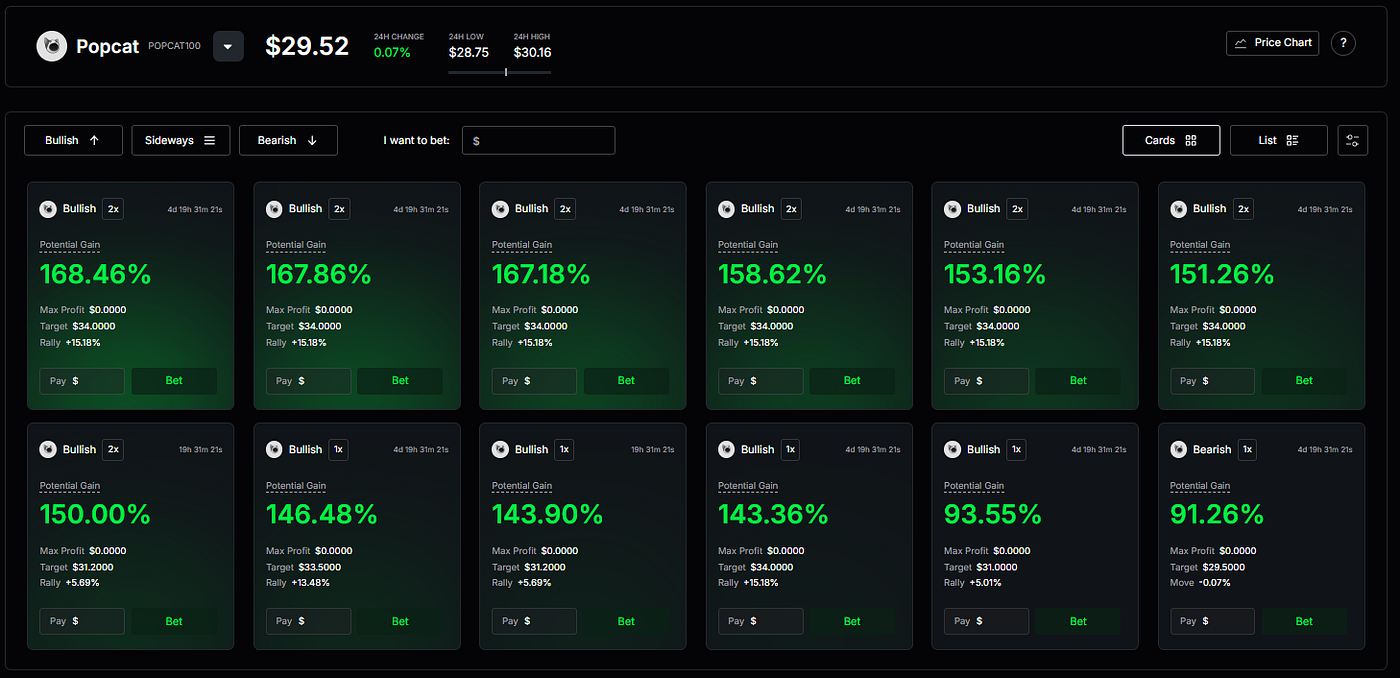
Task: Click Bet on the 168.46% card
Action: pos(174,380)
